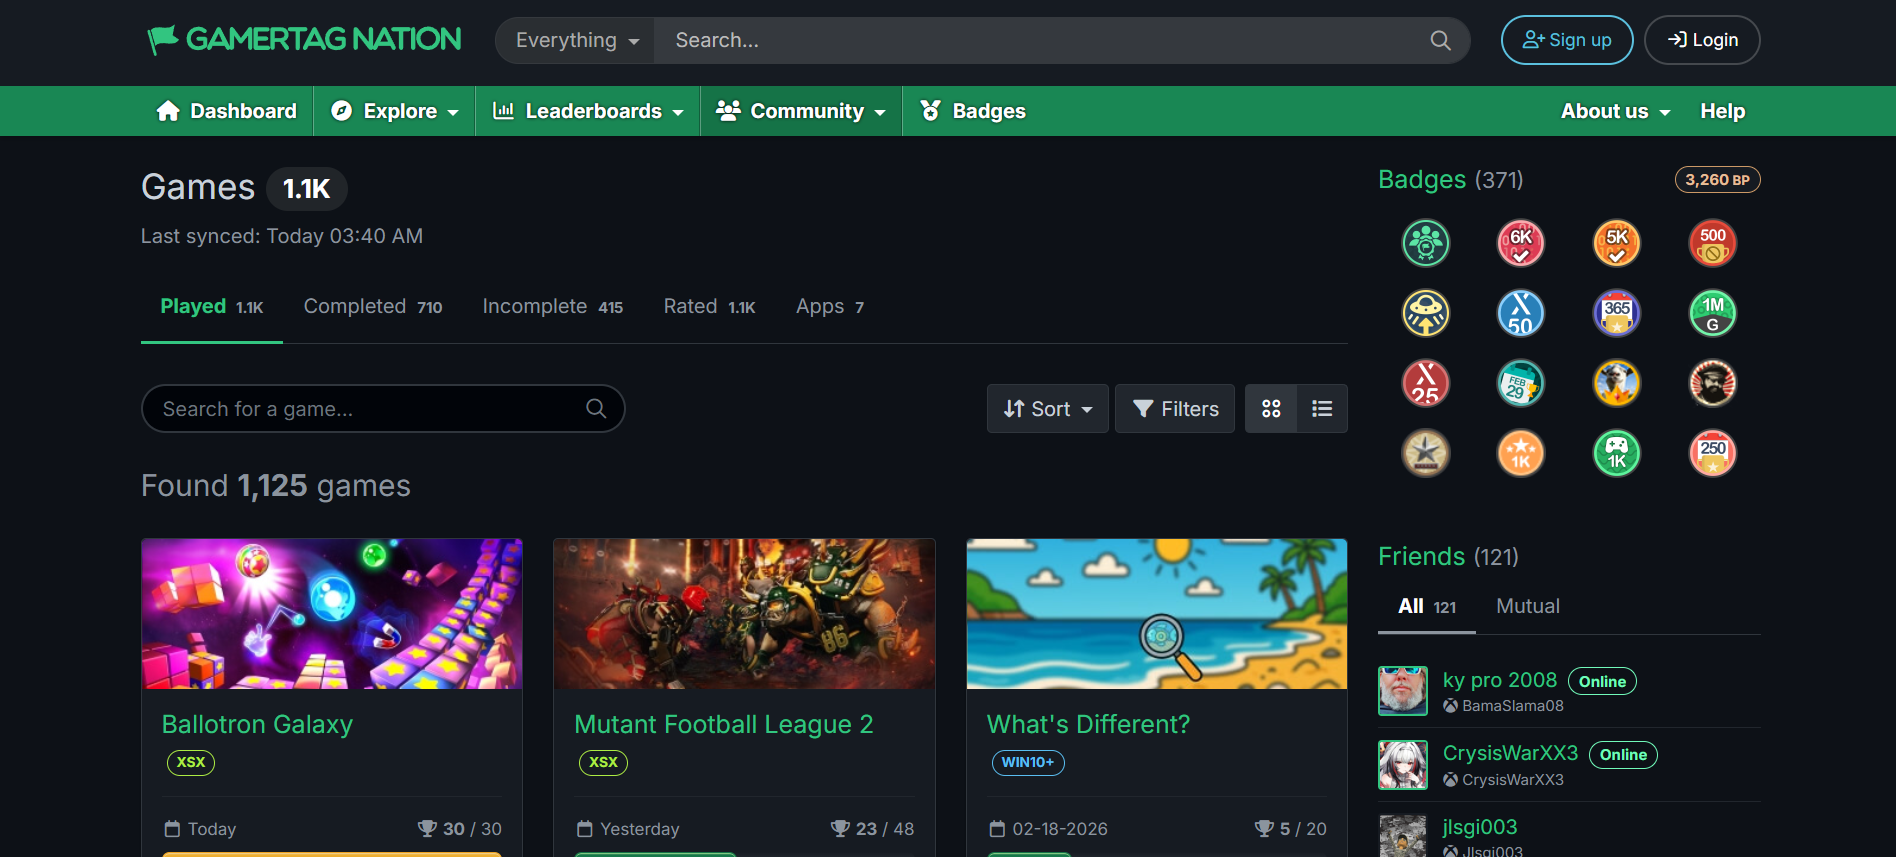Click the Mutant Football League 2 cover
Image resolution: width=1896 pixels, height=857 pixels.
(744, 614)
